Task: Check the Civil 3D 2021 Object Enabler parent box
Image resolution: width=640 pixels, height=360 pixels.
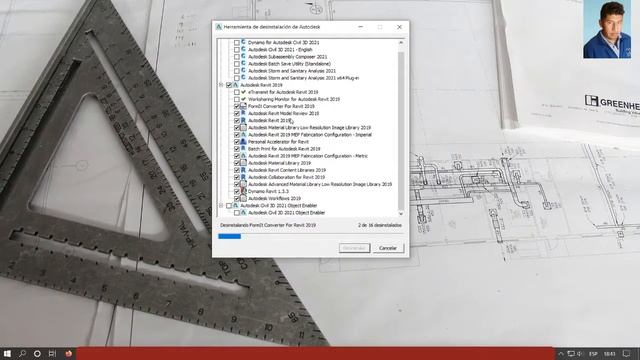Action: 229,206
